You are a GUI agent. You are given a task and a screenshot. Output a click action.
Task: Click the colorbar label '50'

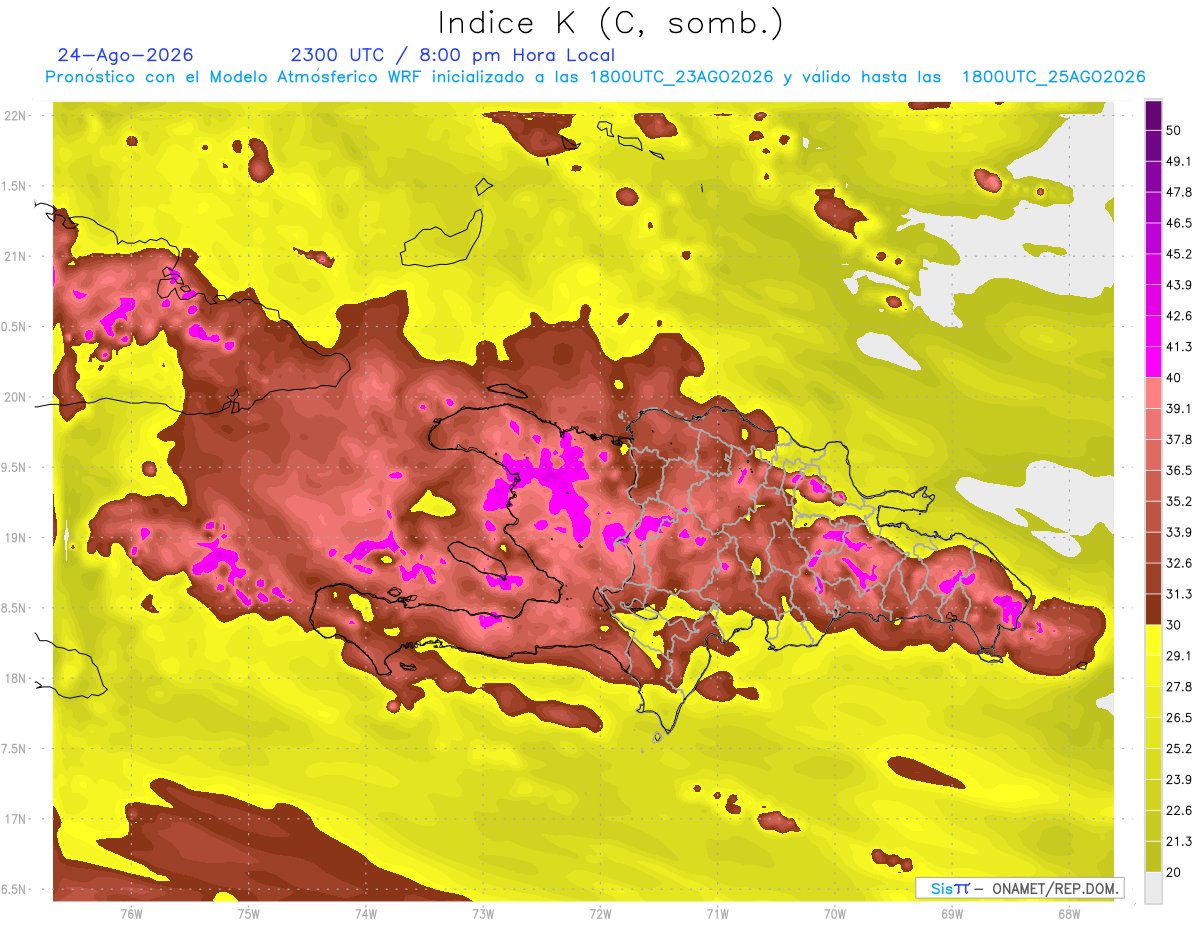pos(1174,131)
